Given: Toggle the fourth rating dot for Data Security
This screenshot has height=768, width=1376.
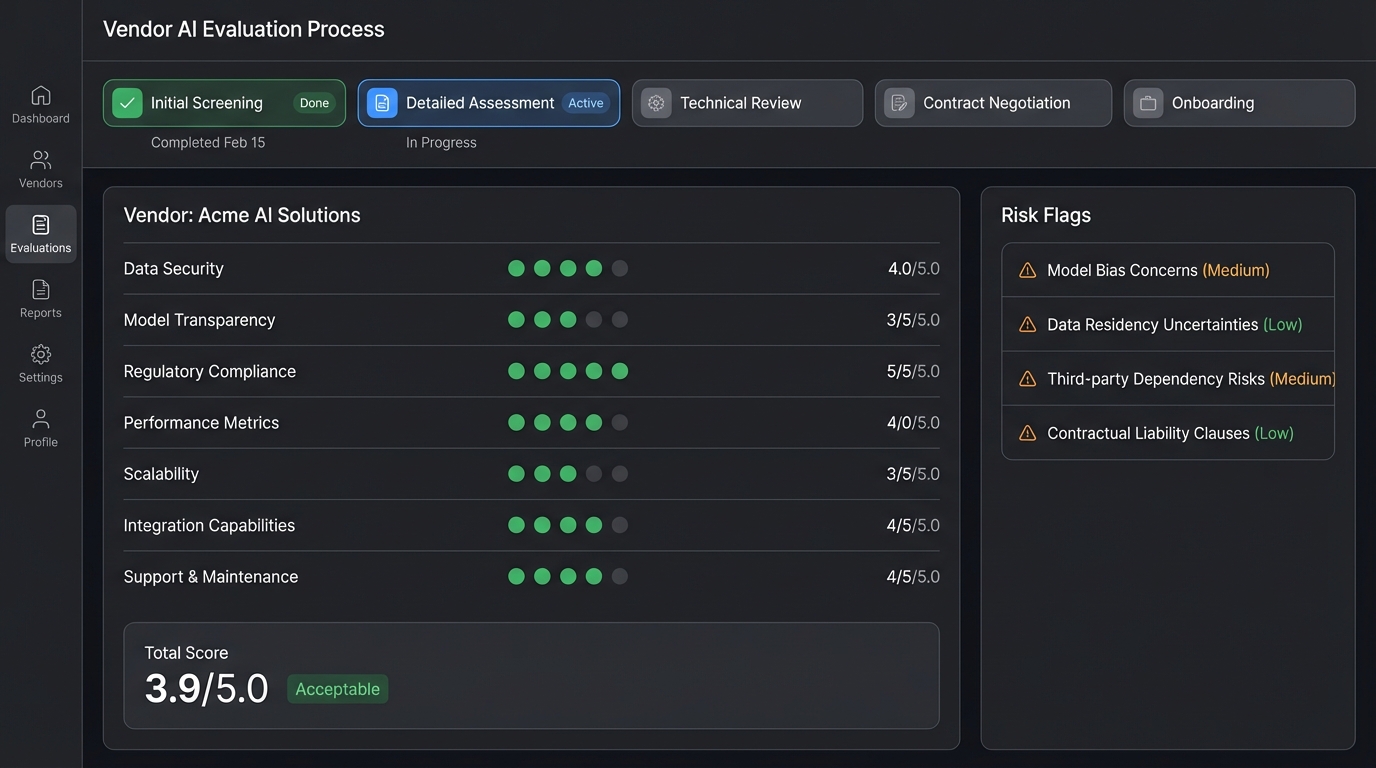Looking at the screenshot, I should 594,268.
